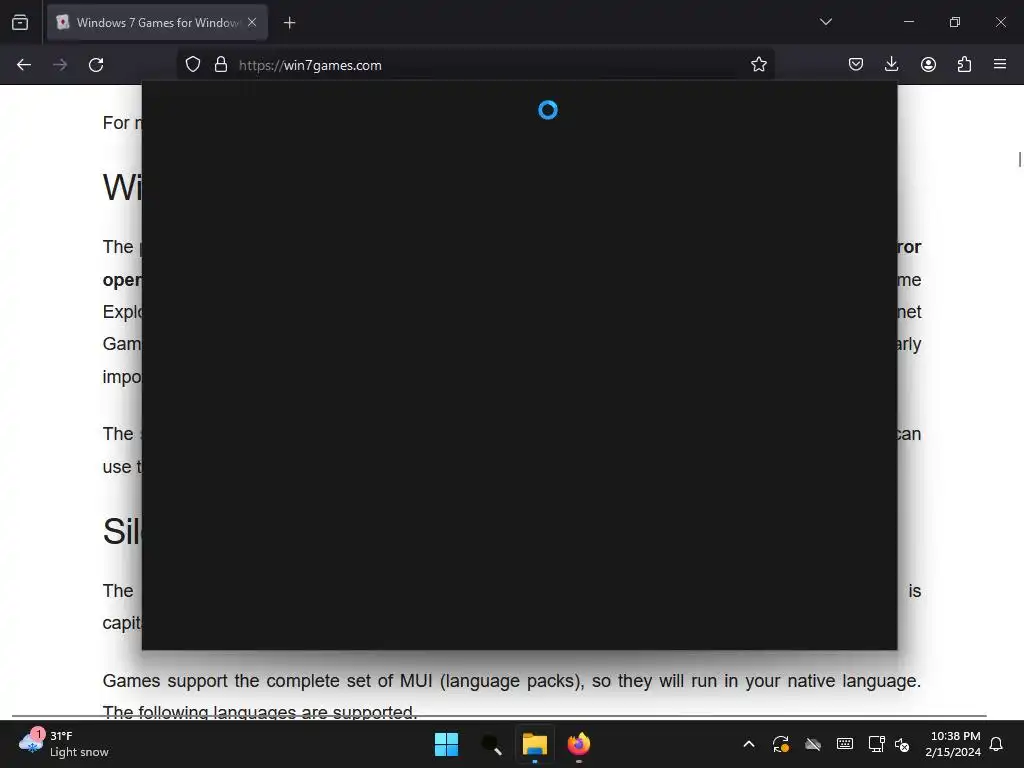Image resolution: width=1024 pixels, height=768 pixels.
Task: Go back one page
Action: click(x=24, y=65)
